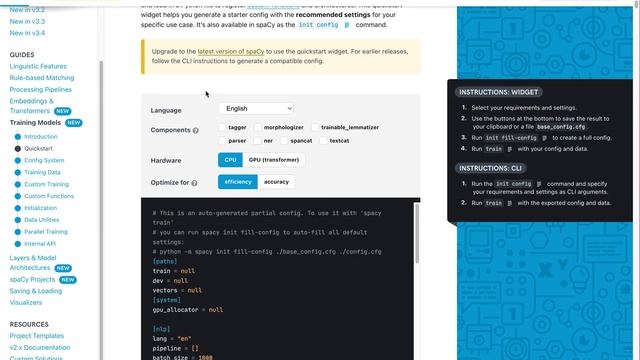The height and width of the screenshot is (360, 640).
Task: Tick the textcat component checkbox
Action: click(323, 141)
